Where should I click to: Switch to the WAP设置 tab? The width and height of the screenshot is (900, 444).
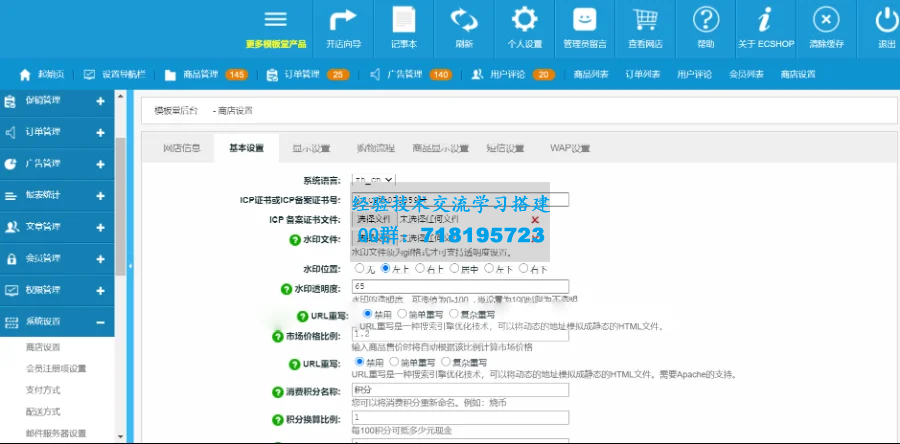pos(569,148)
